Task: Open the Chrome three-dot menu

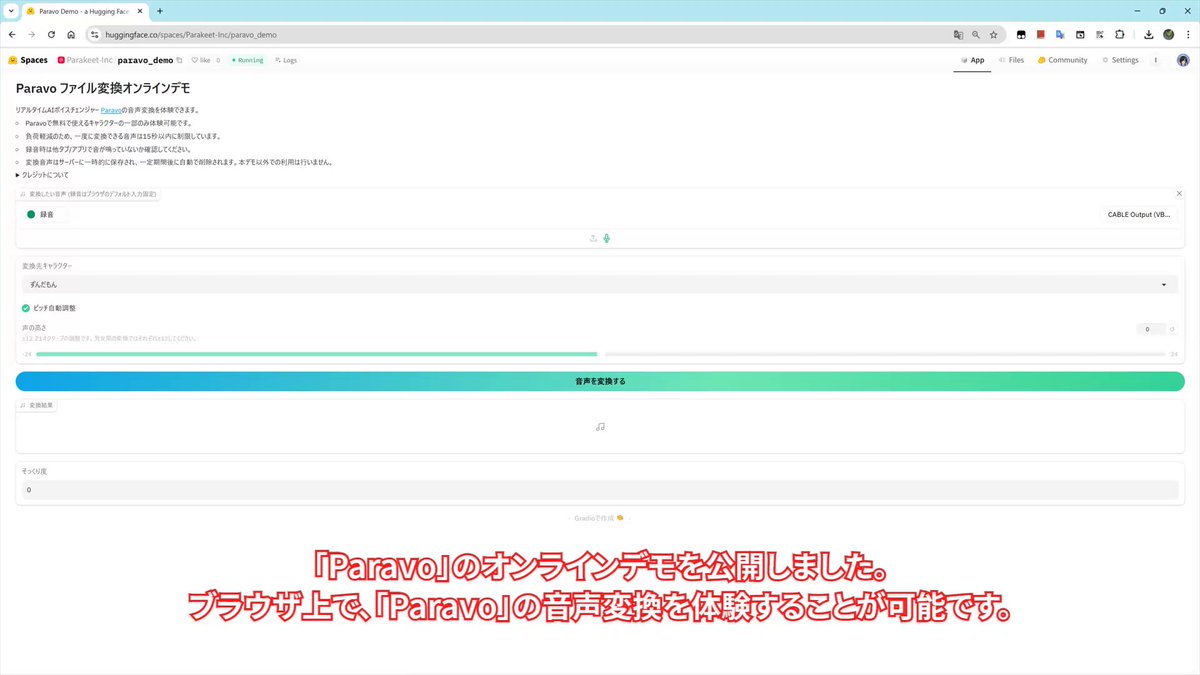Action: 1188,34
